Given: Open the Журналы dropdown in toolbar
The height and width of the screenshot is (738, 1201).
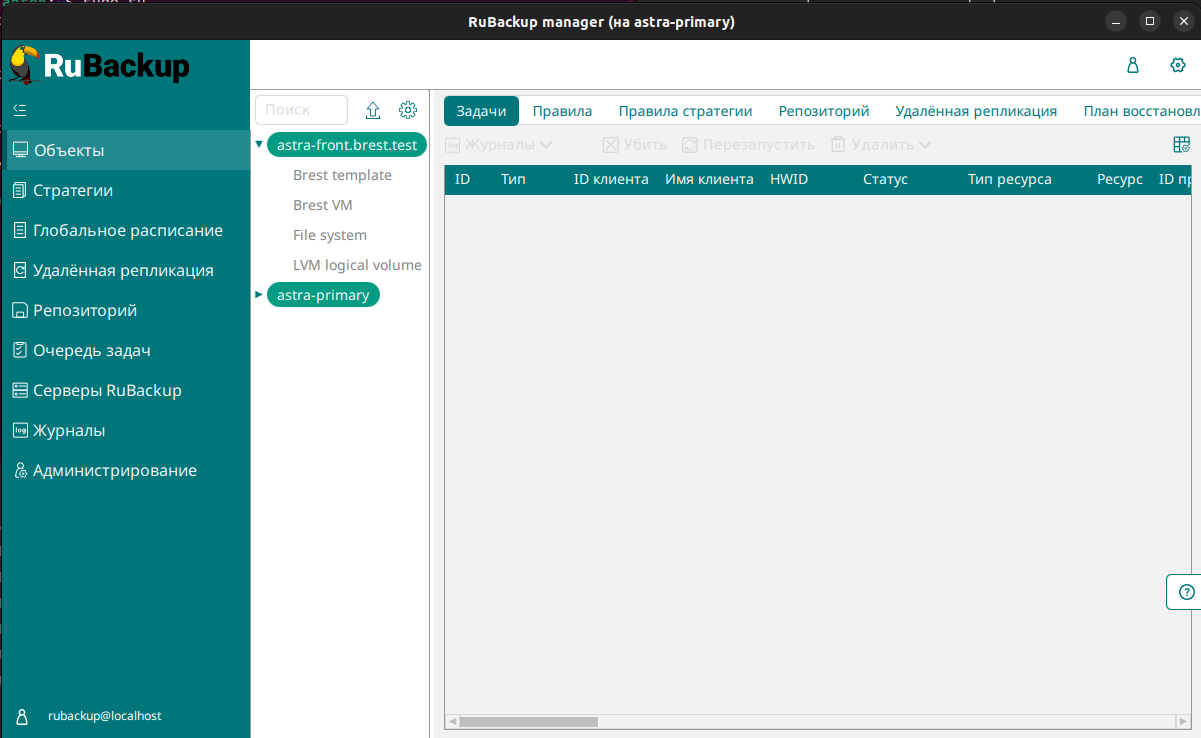Looking at the screenshot, I should [x=499, y=145].
